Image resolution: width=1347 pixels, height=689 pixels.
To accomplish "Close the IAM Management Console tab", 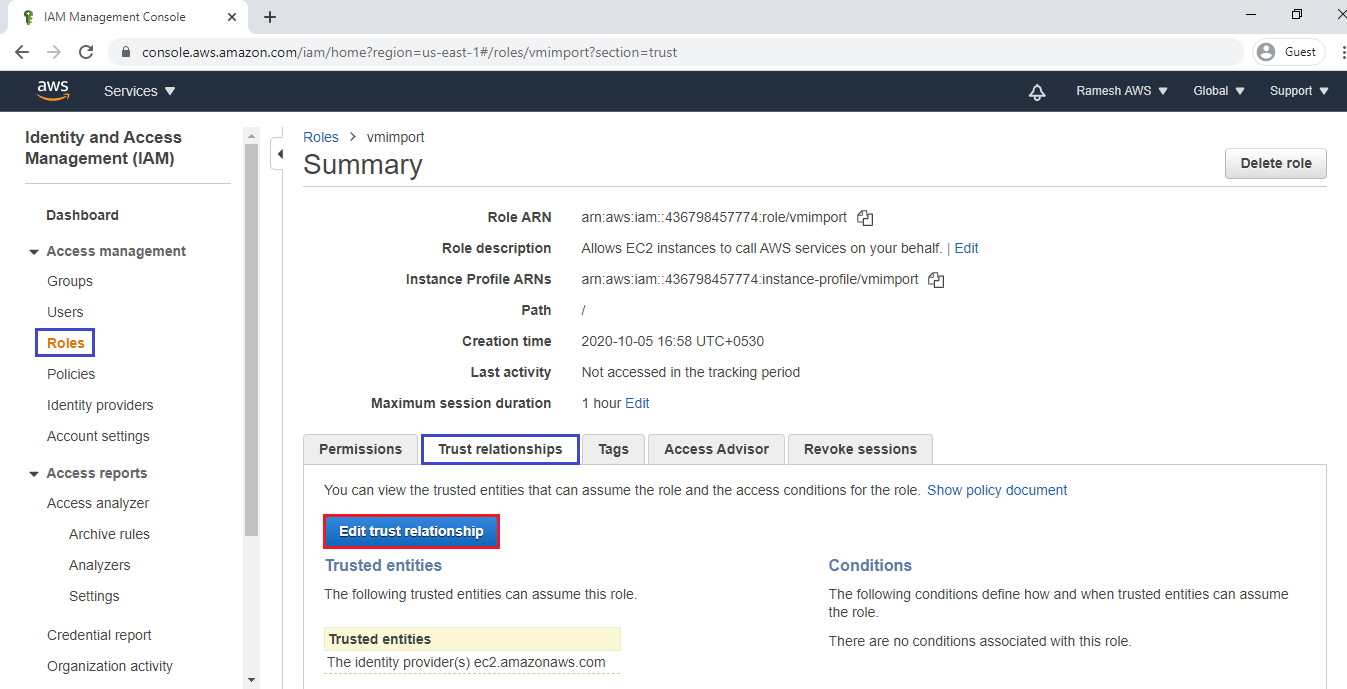I will point(231,17).
